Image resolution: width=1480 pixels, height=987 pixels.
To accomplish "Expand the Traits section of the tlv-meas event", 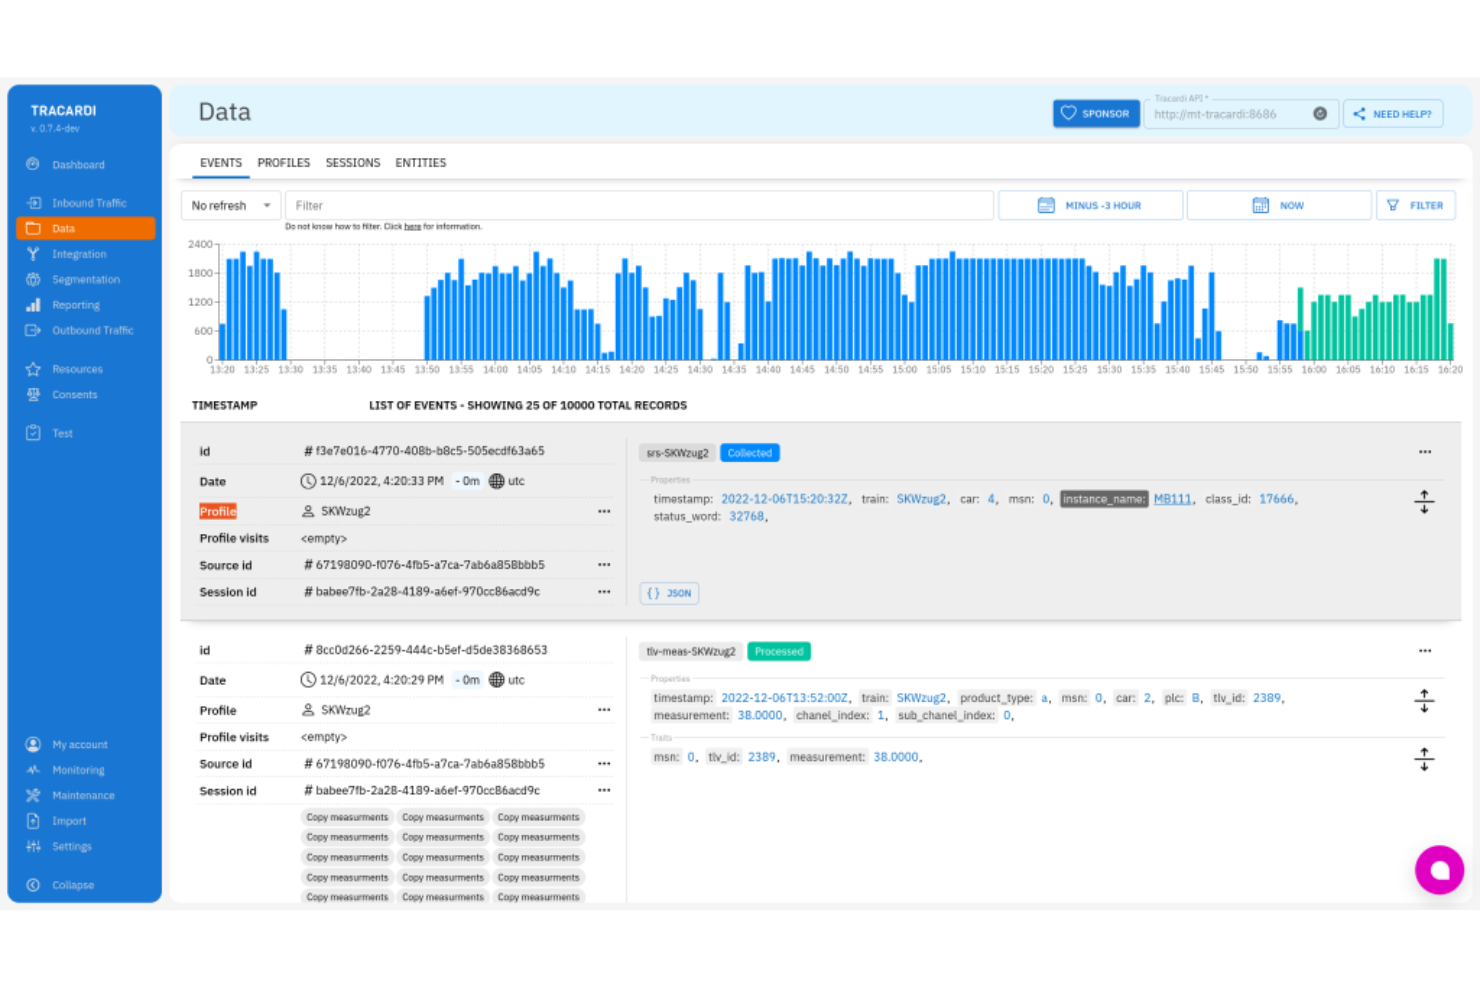I will pos(1424,758).
